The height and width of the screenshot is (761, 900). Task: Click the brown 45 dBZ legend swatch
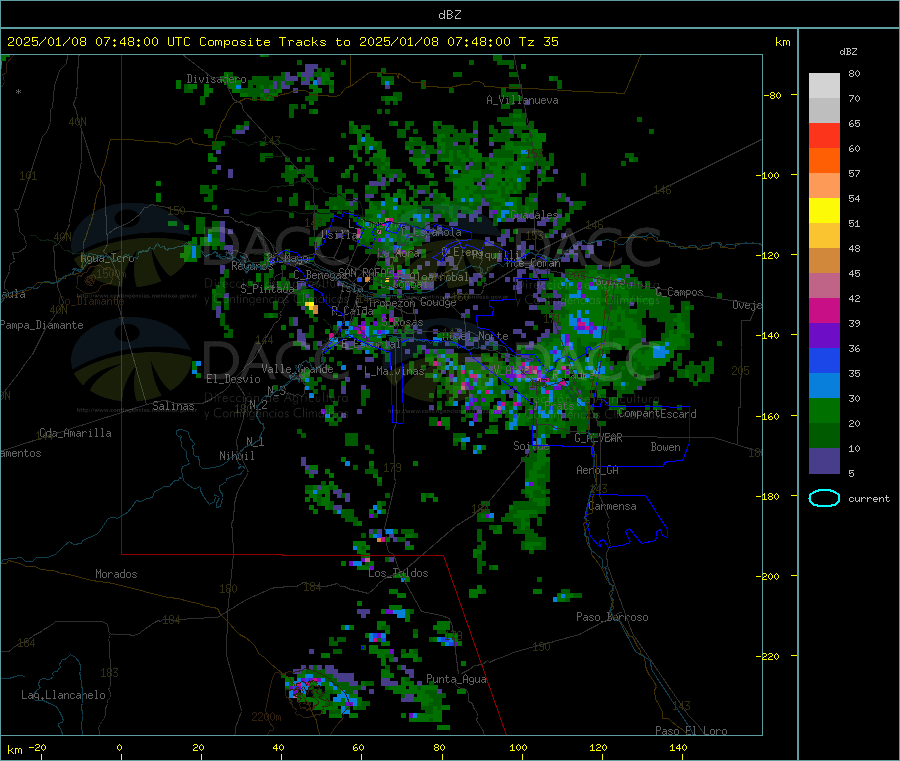pyautogui.click(x=824, y=261)
